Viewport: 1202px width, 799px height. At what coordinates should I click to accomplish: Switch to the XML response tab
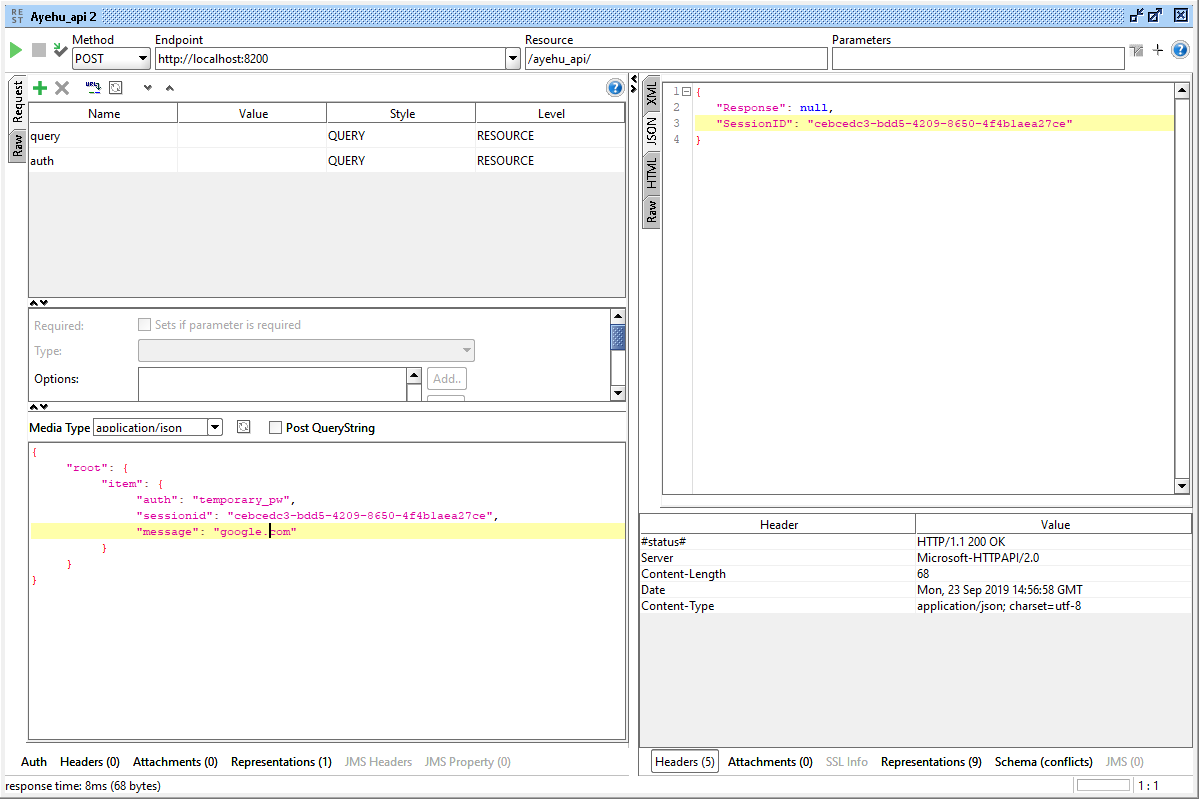tap(652, 96)
